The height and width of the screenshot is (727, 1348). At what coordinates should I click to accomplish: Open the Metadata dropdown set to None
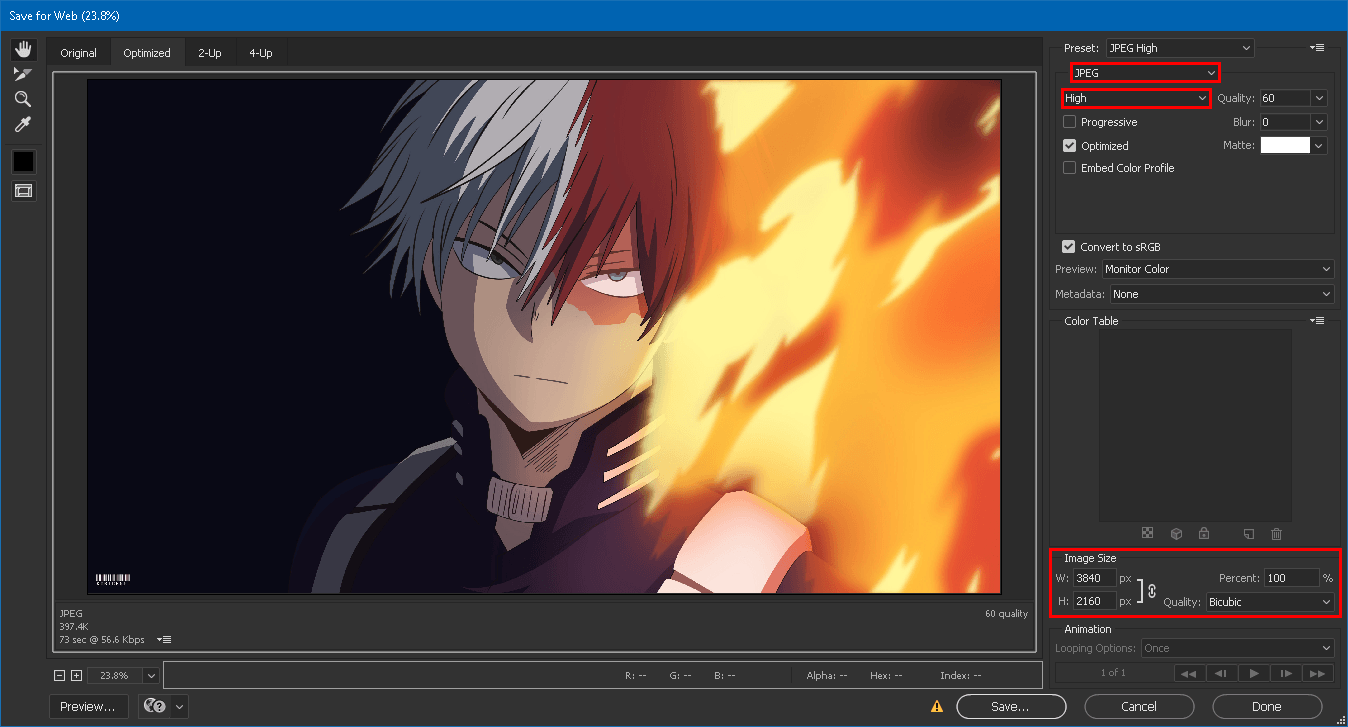click(1222, 294)
